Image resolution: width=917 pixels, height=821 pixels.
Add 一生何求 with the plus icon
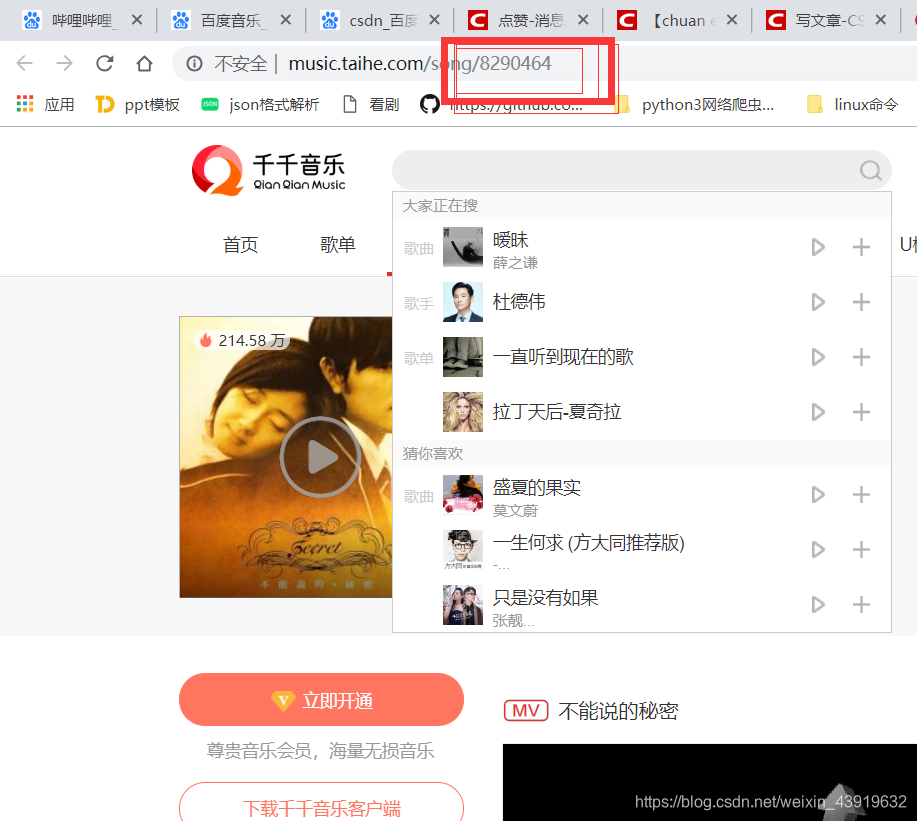861,550
